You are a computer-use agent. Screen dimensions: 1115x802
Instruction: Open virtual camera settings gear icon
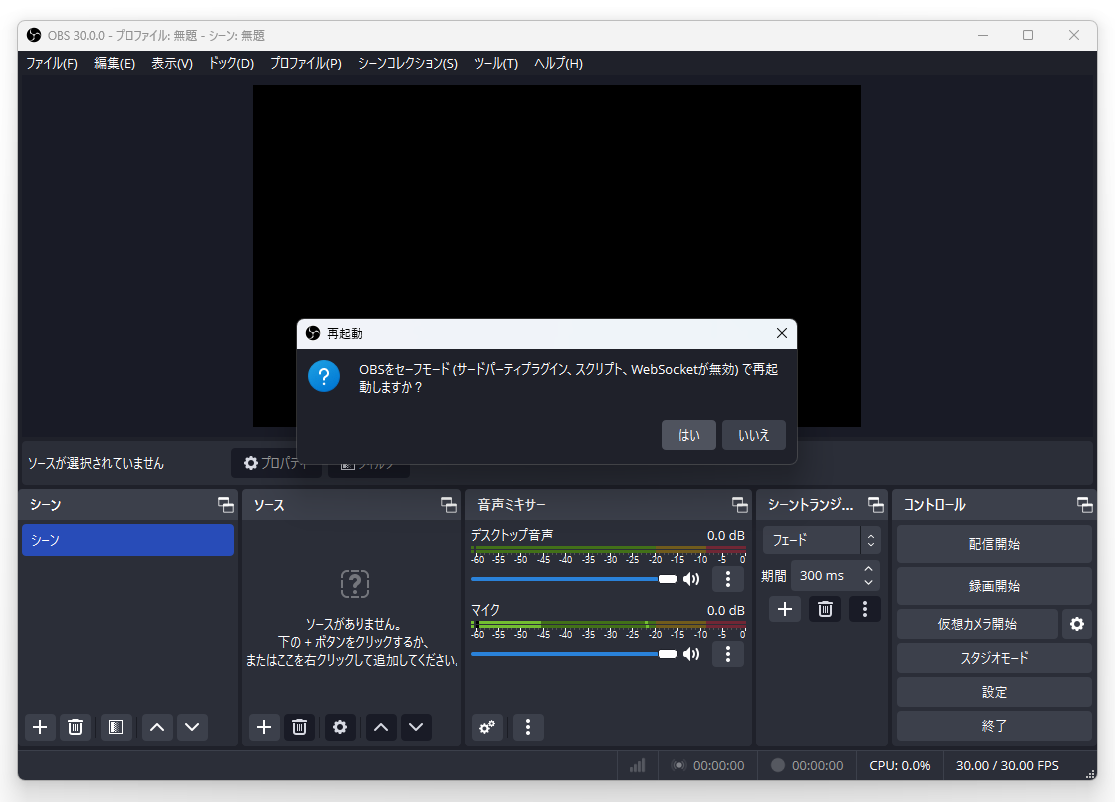tap(1077, 624)
